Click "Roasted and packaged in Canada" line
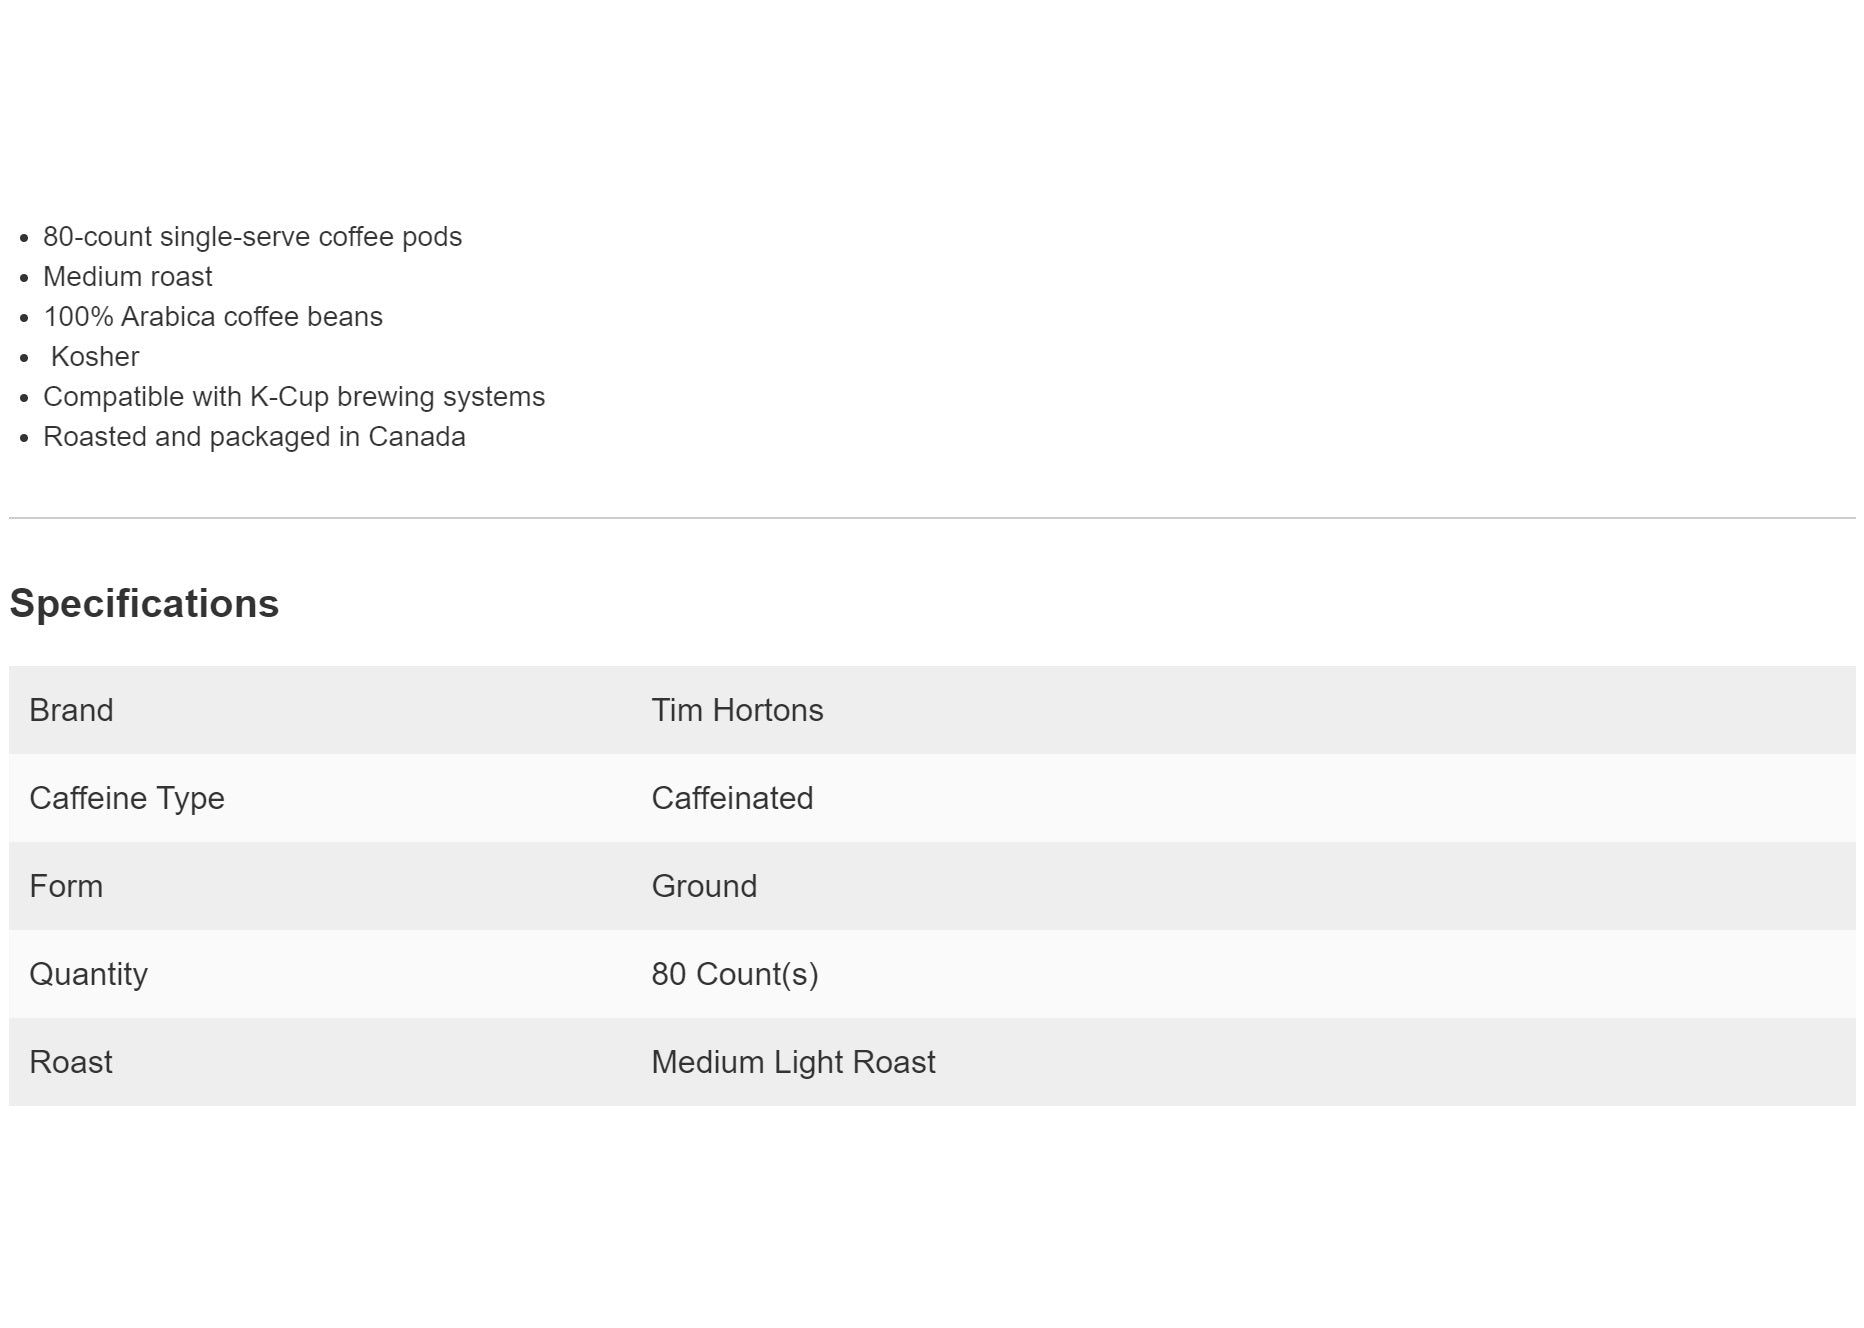 (x=254, y=437)
